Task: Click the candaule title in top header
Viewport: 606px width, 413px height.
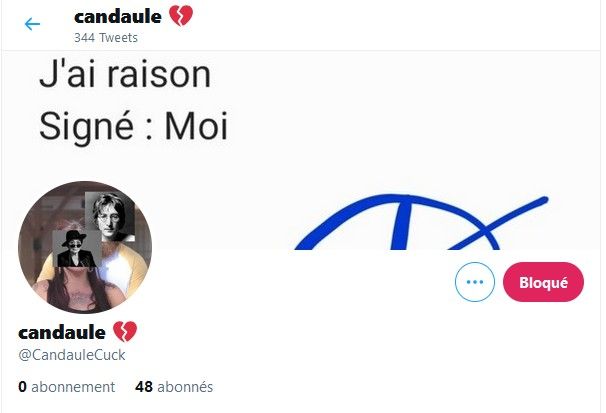Action: (118, 17)
